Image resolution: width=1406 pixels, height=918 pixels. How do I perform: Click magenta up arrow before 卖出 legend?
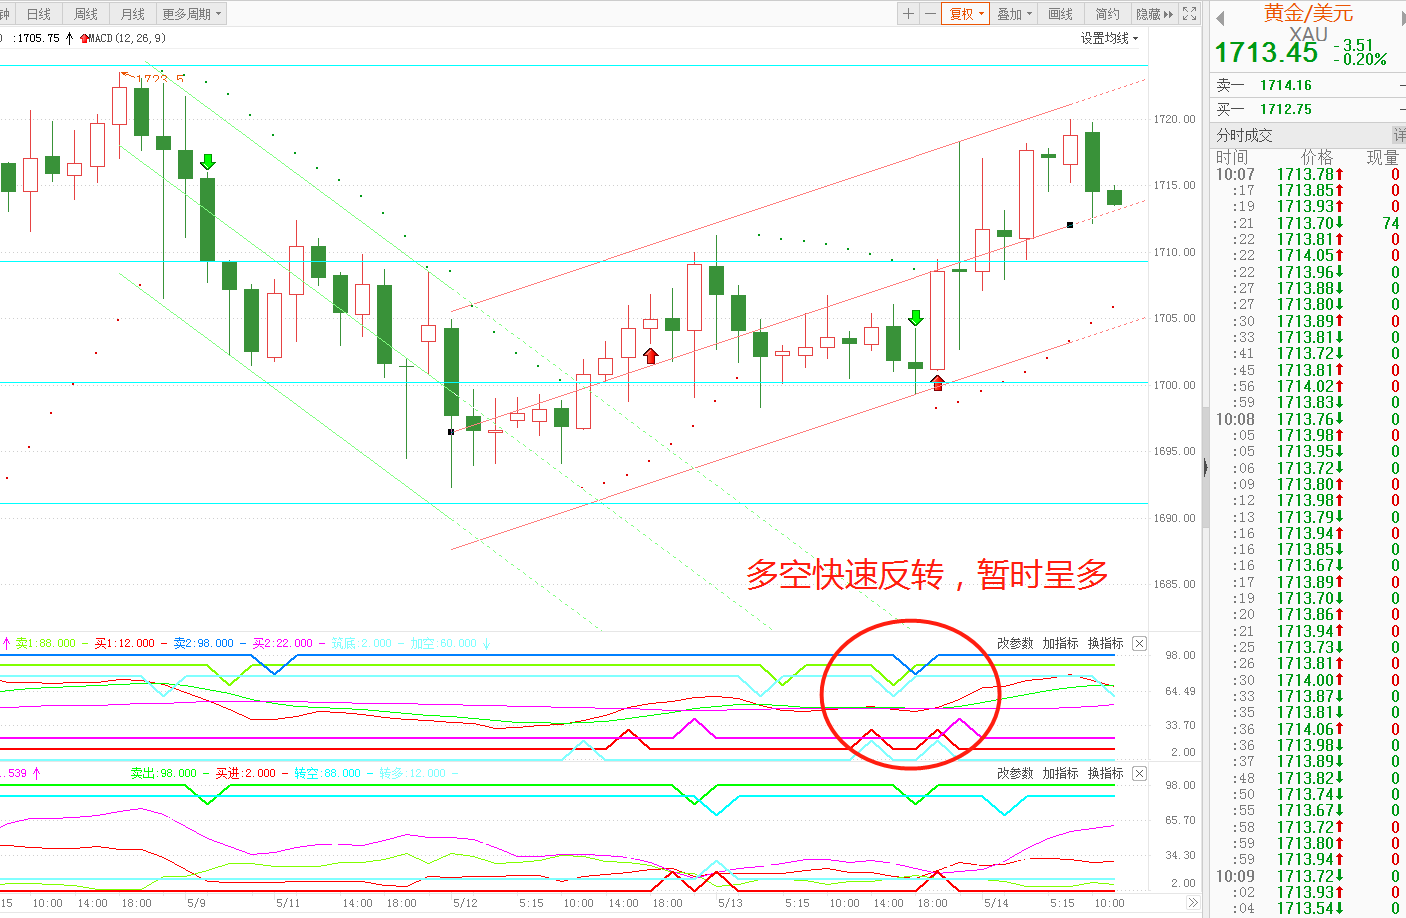37,773
